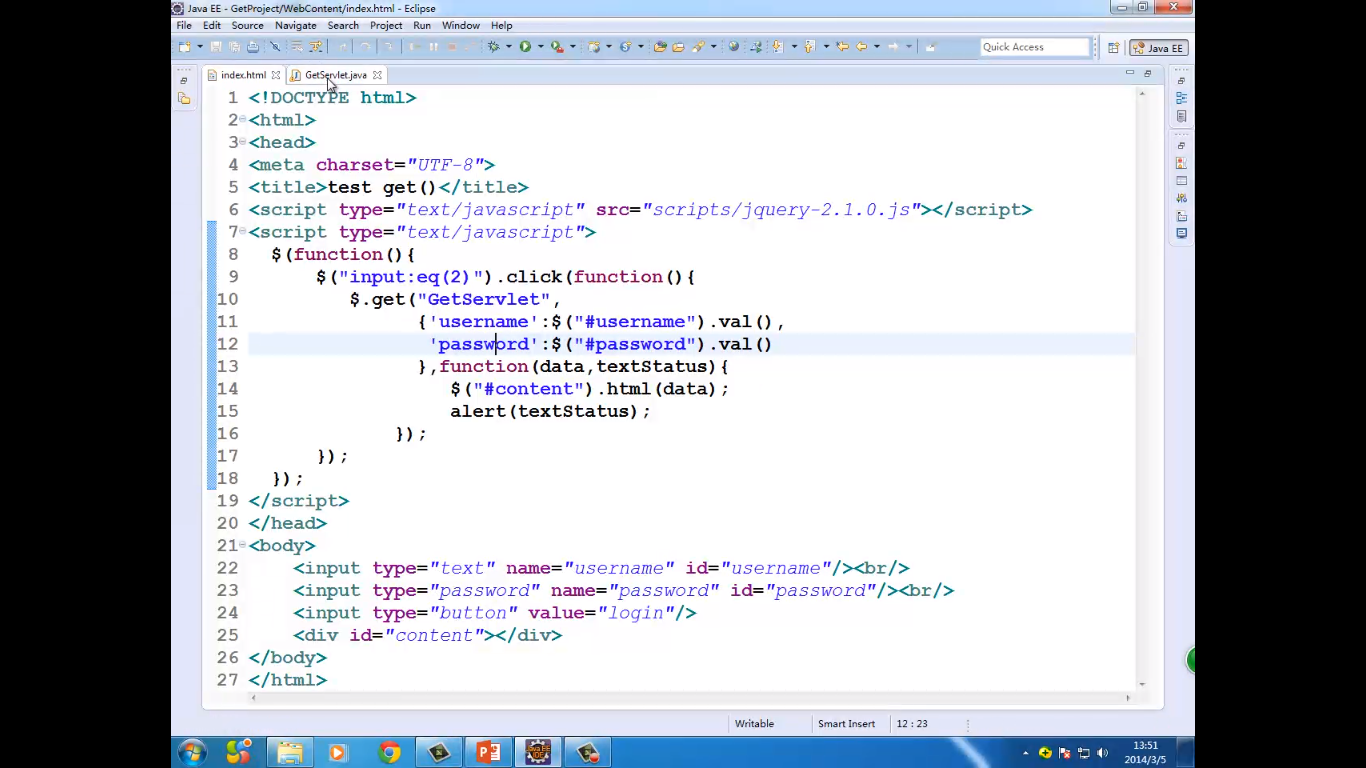Open the External Tools dropdown arrow
Image resolution: width=1366 pixels, height=768 pixels.
pos(573,47)
